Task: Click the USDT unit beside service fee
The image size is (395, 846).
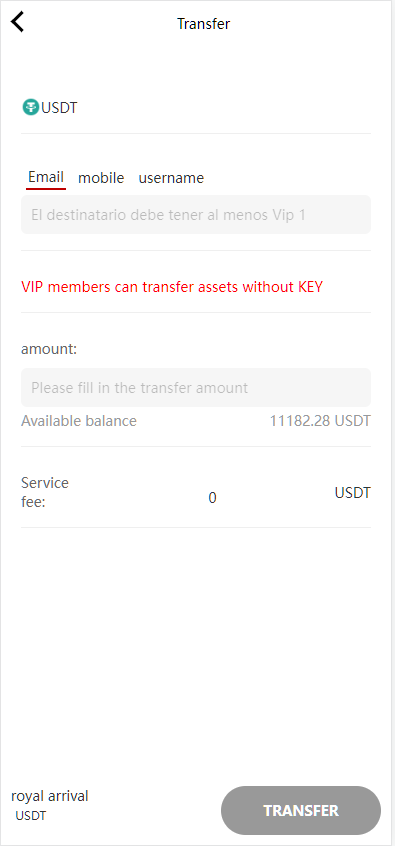Action: pos(353,493)
